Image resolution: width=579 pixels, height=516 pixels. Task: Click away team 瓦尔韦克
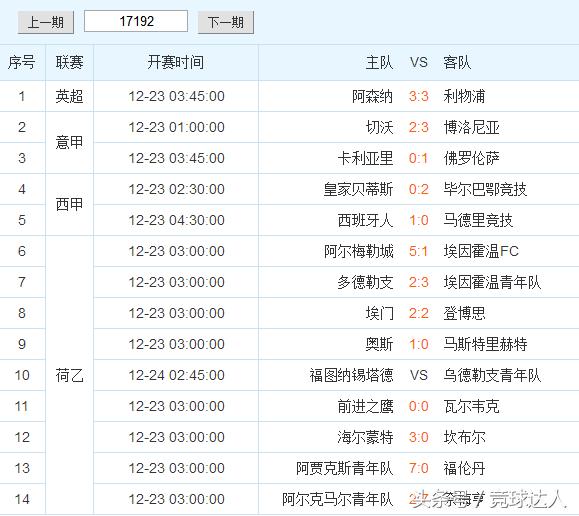472,407
